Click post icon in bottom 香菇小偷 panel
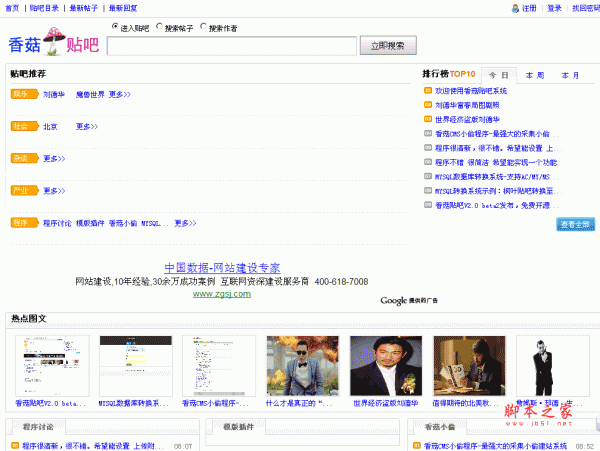Screen dimensions: 600x451 pyautogui.click(x=417, y=445)
